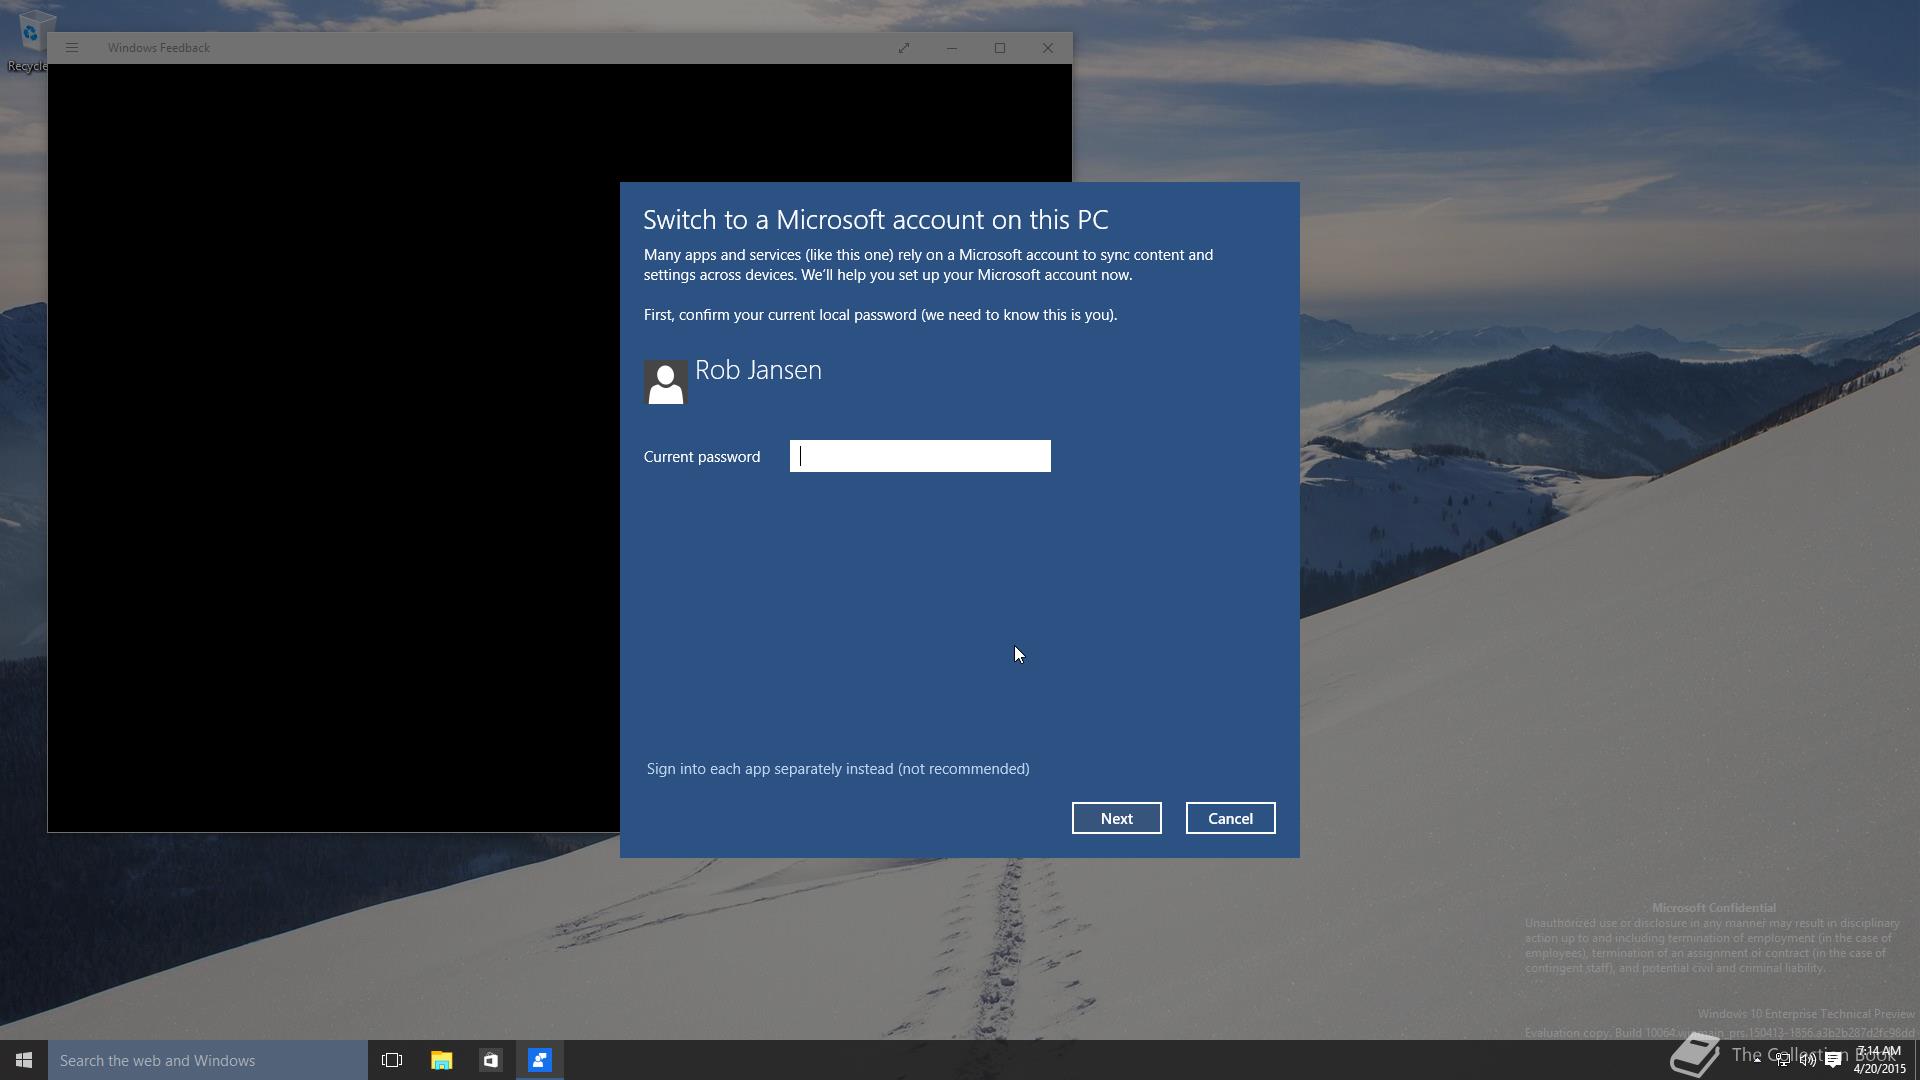Open the Start menu
This screenshot has width=1920, height=1080.
tap(24, 1060)
